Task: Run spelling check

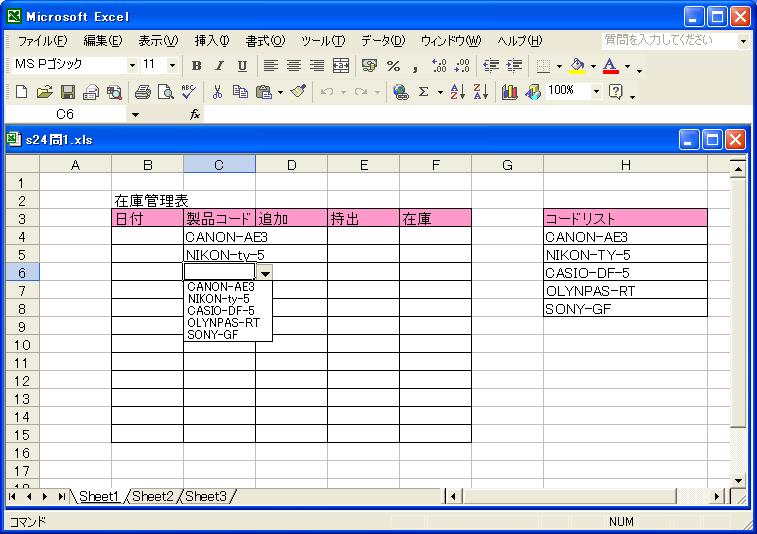Action: [189, 92]
